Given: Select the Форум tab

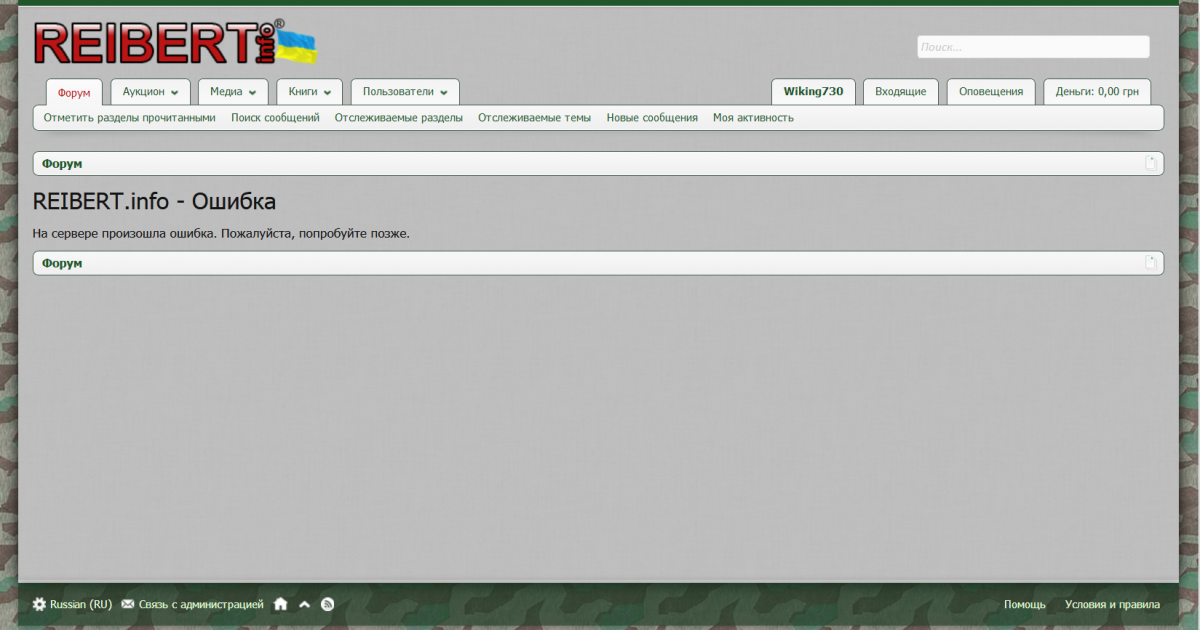Looking at the screenshot, I should (x=74, y=93).
